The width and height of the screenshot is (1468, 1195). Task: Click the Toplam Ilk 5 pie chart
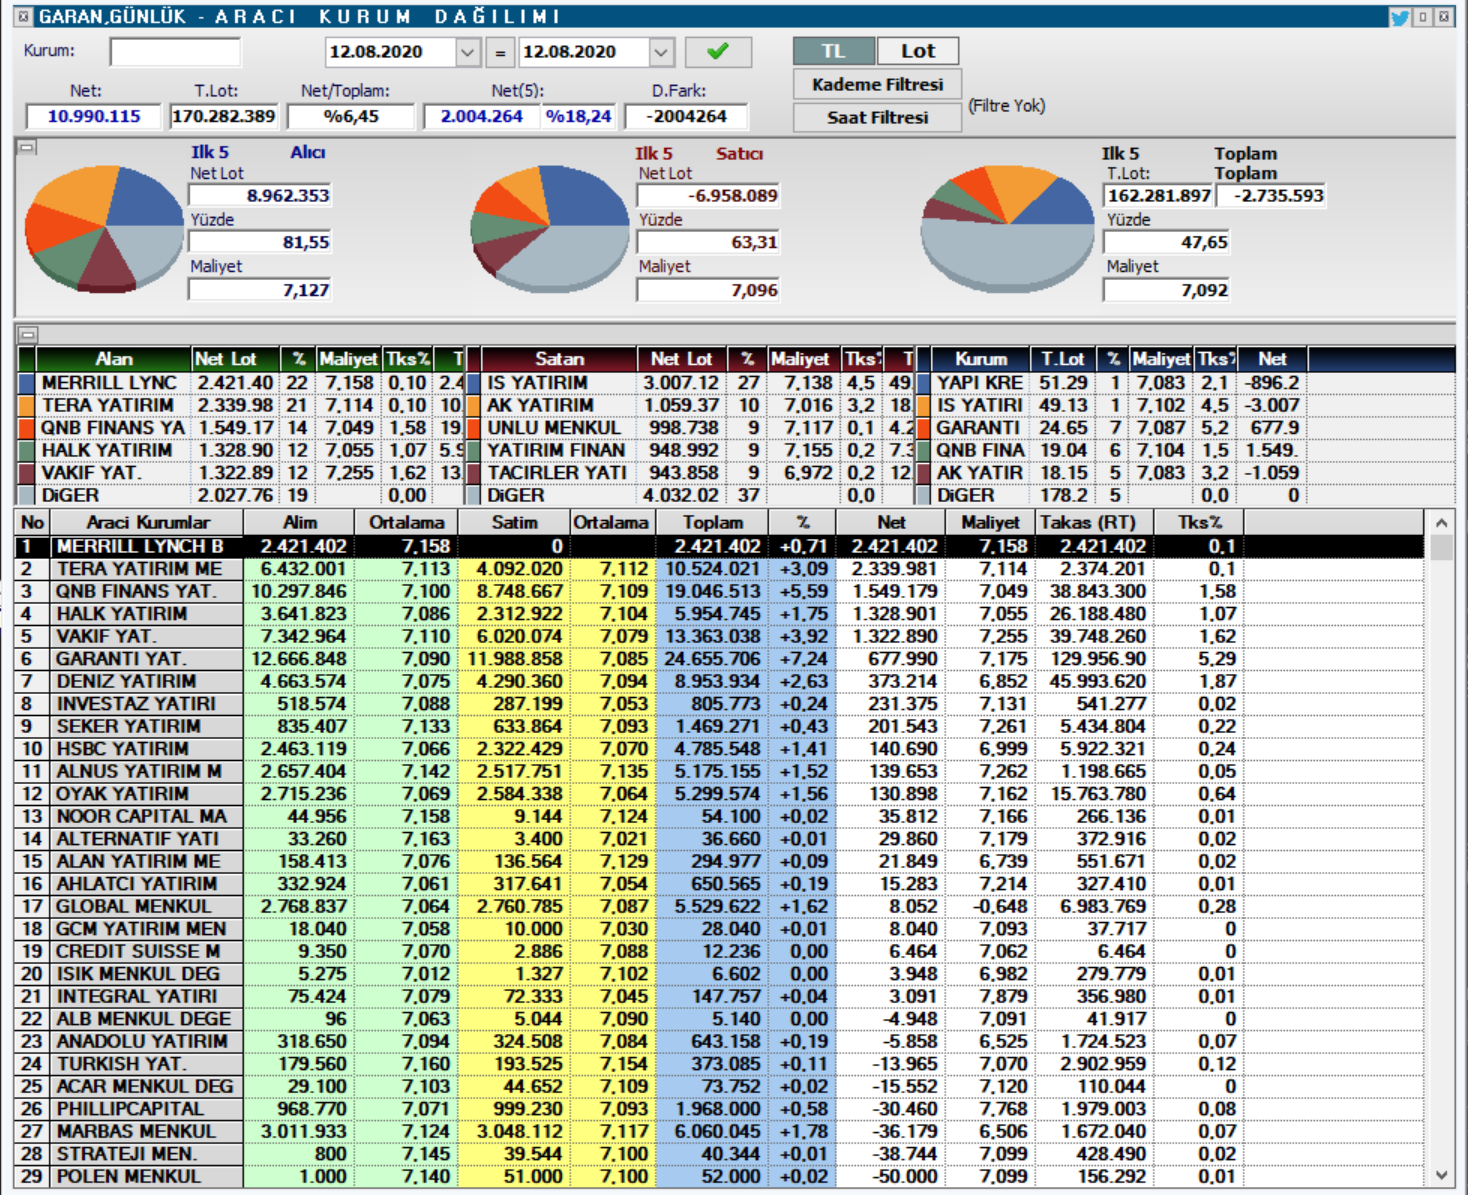tap(1008, 229)
